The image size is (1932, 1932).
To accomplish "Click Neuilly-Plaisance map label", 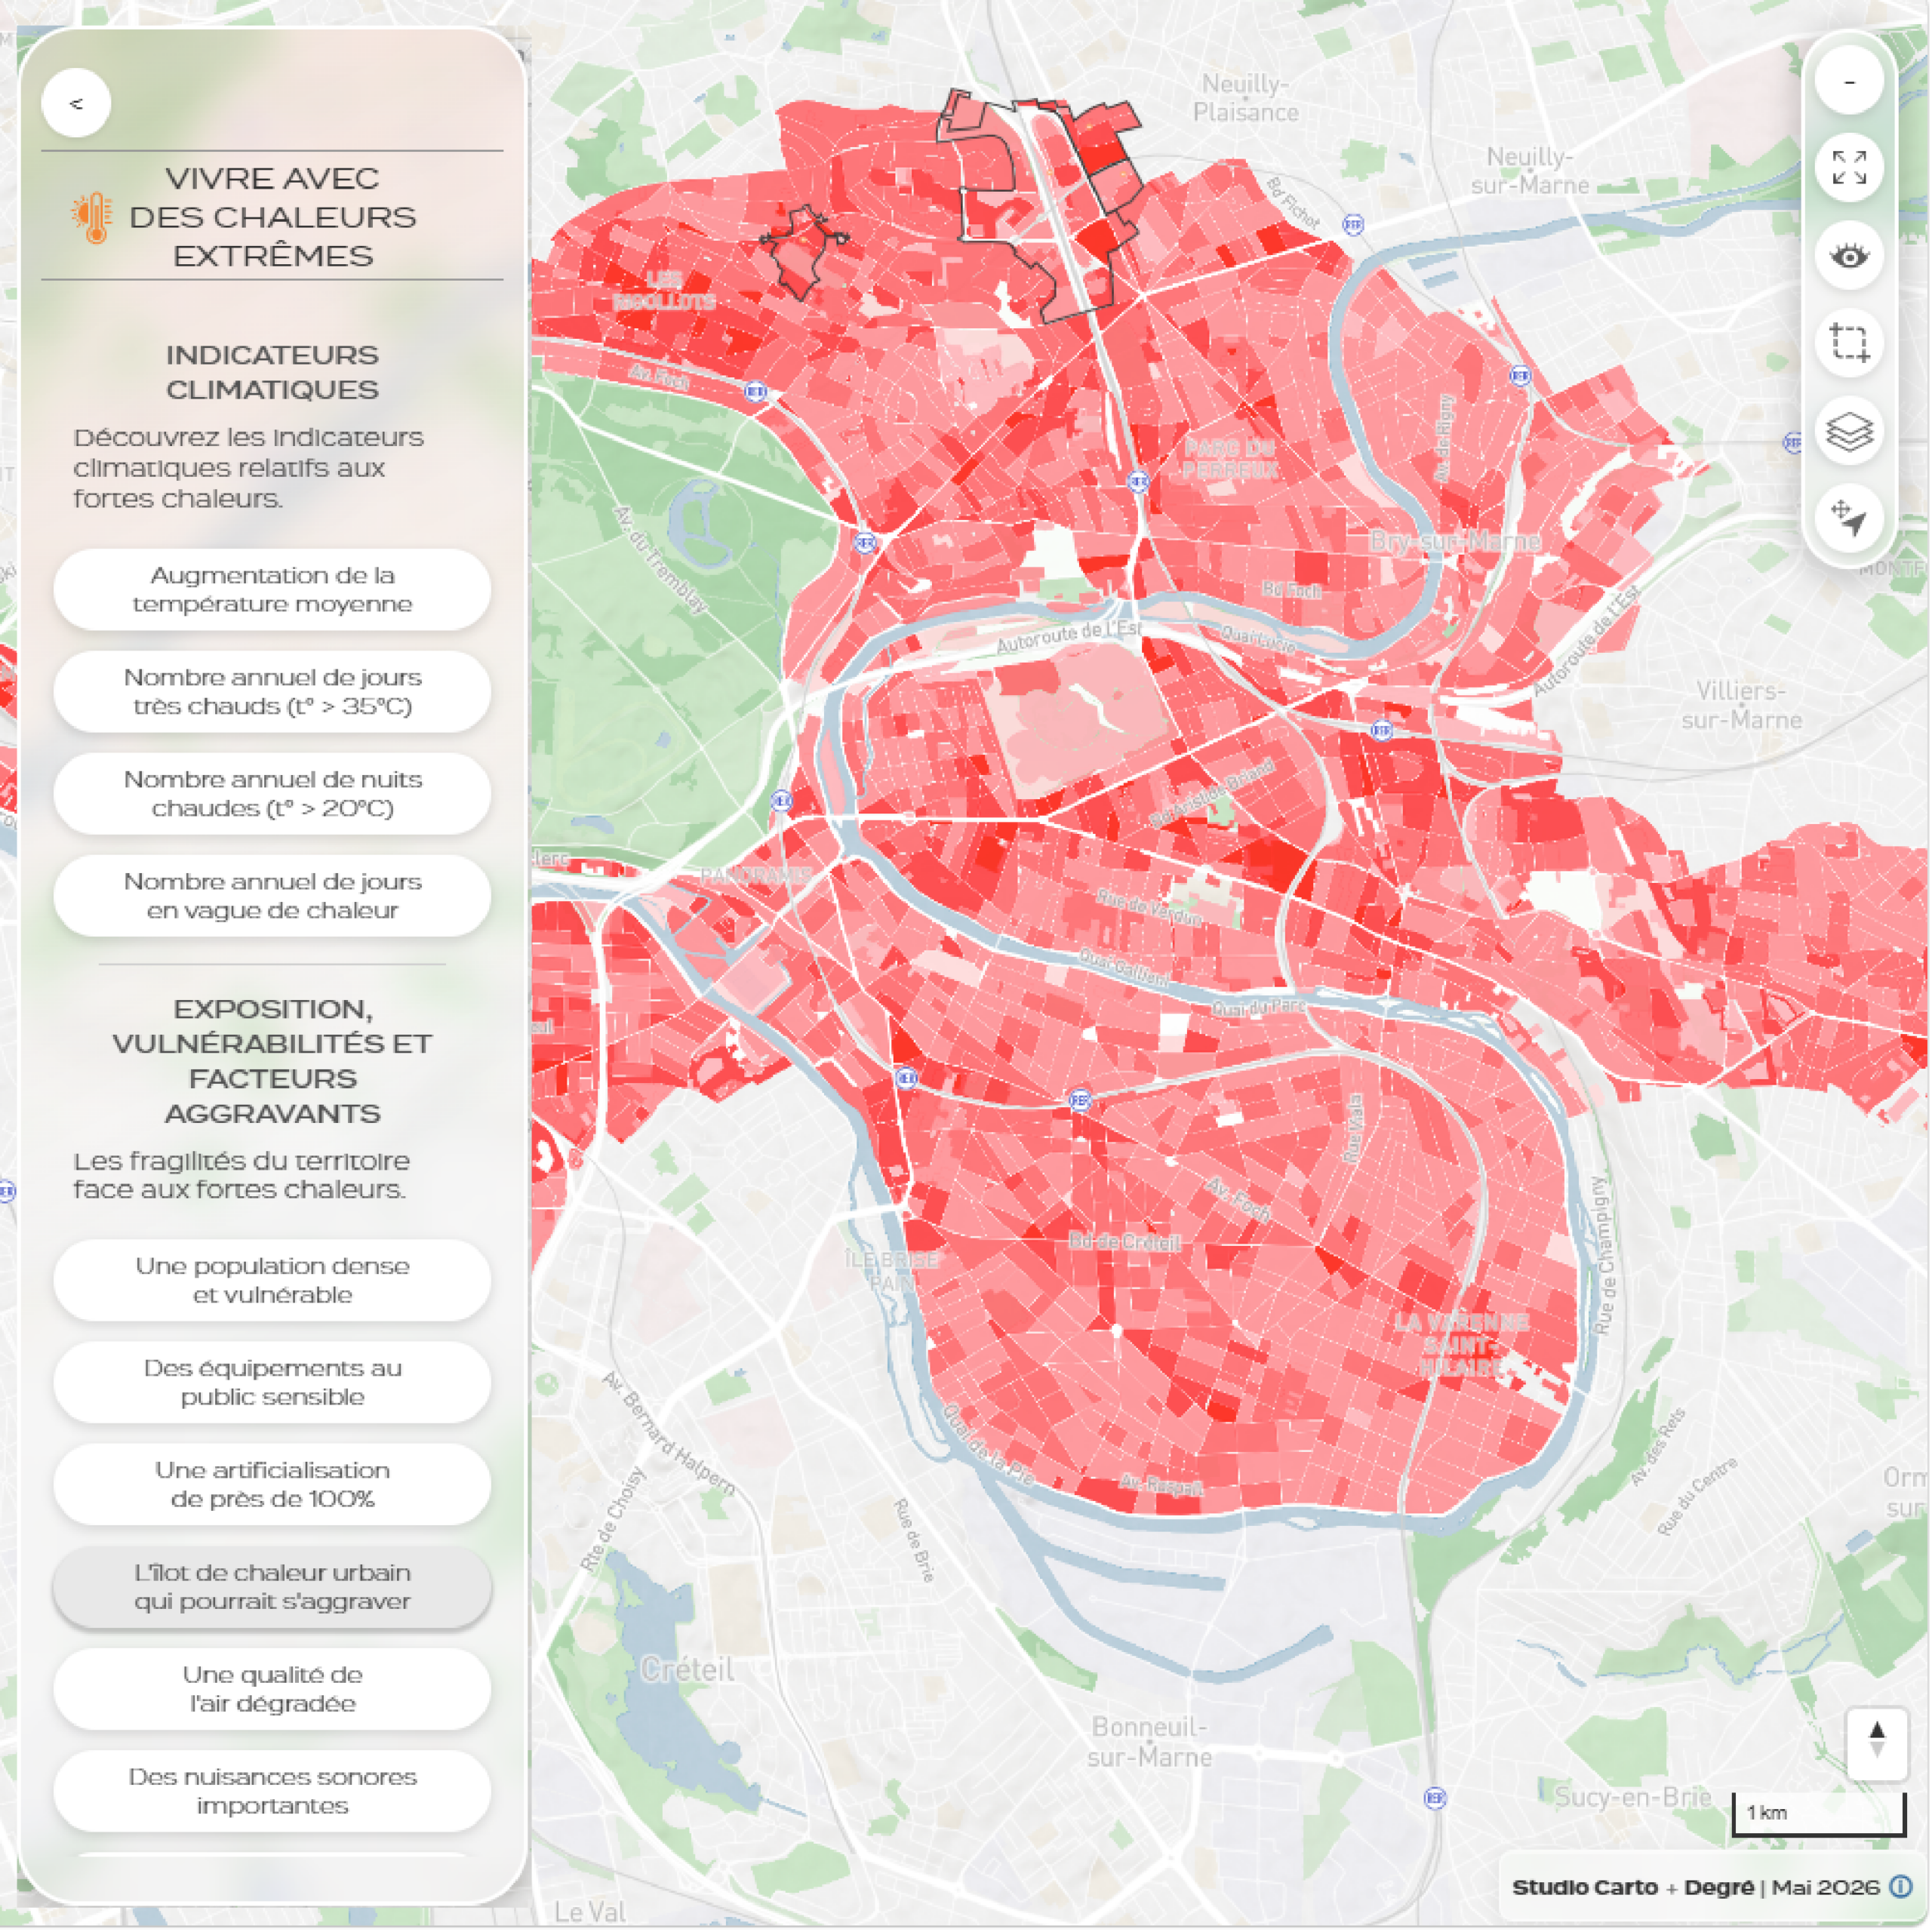I will 1245,98.
